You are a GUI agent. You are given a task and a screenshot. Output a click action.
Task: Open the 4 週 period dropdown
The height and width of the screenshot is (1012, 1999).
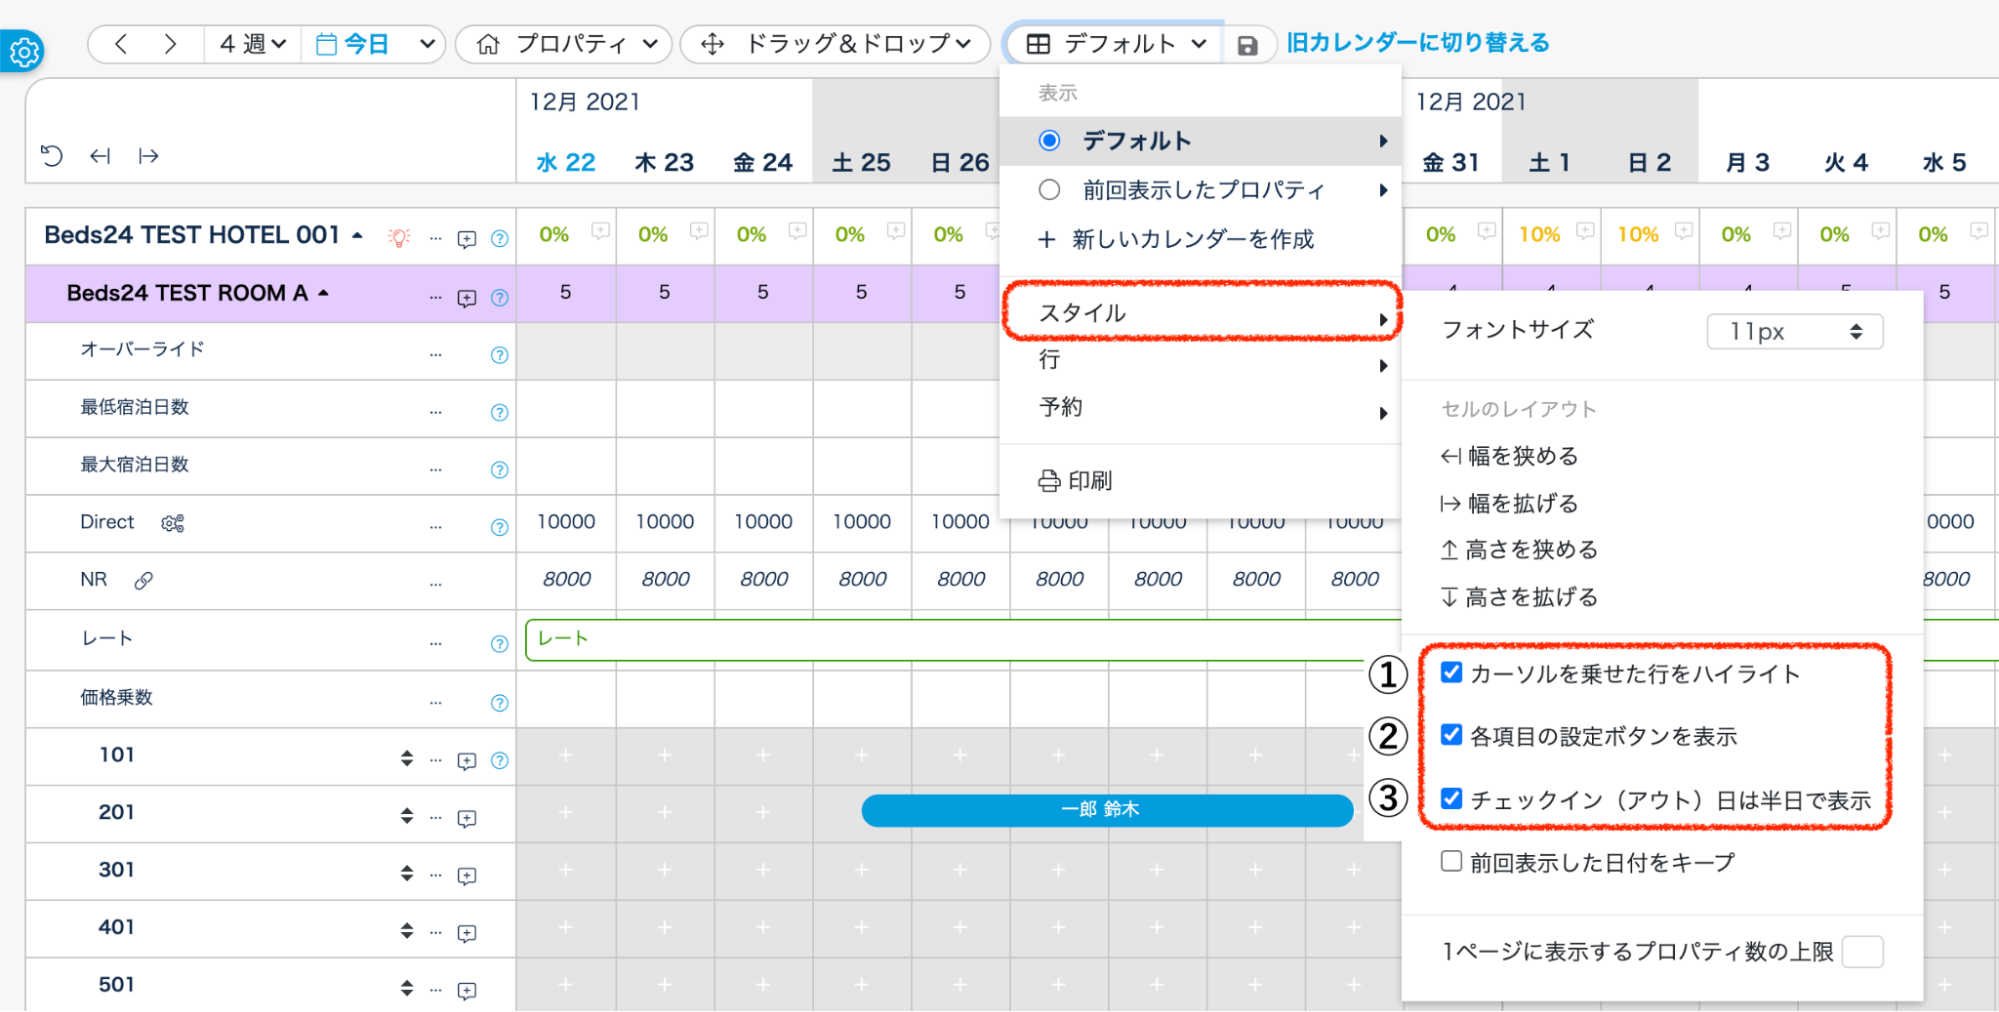tap(252, 44)
